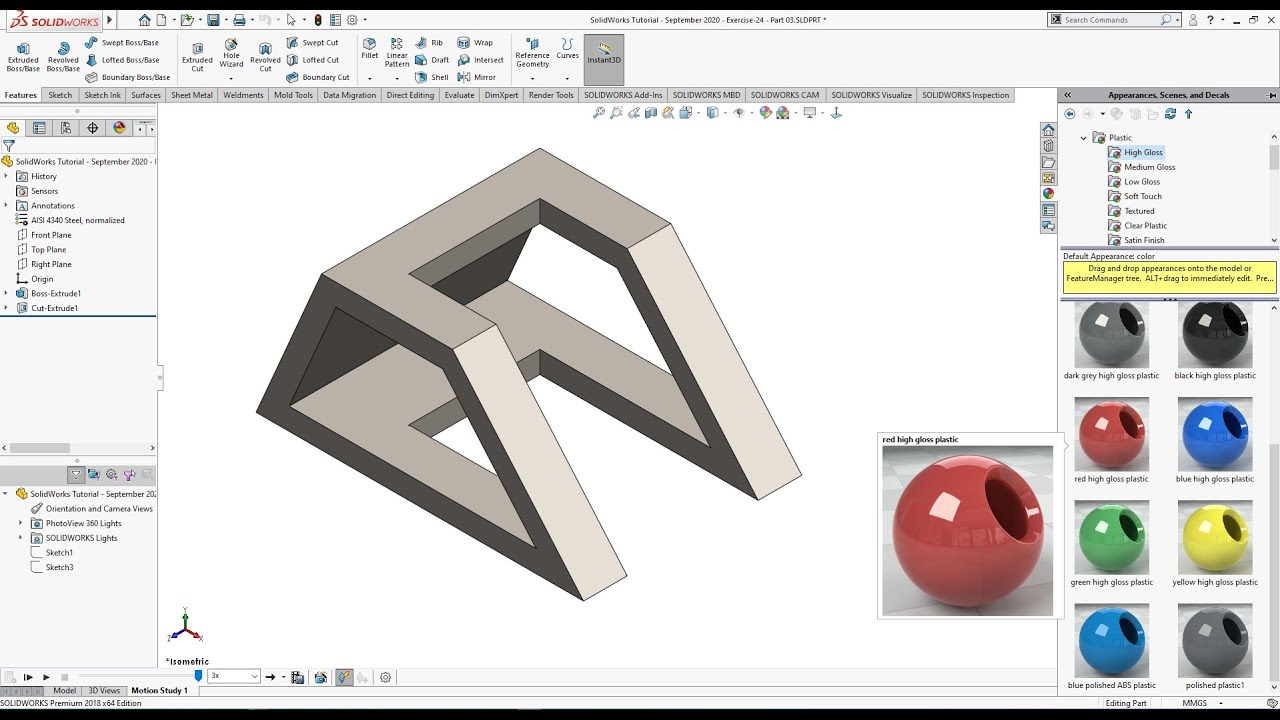This screenshot has width=1280, height=720.
Task: Select the Wrap tool
Action: click(475, 43)
